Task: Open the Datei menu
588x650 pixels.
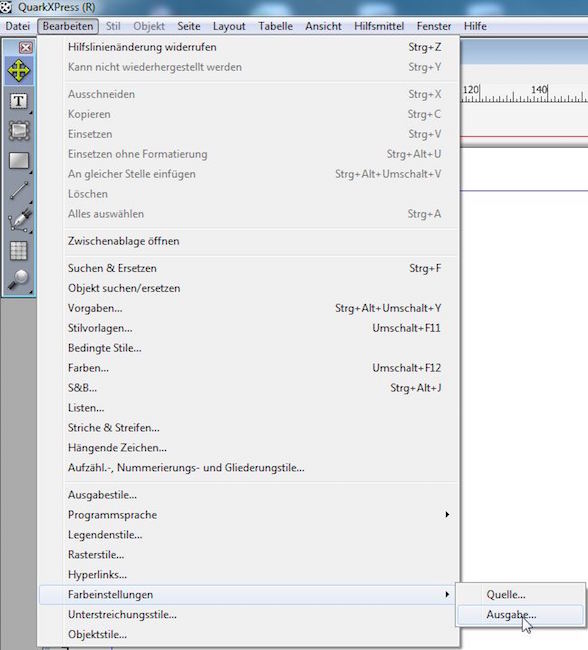Action: coord(17,26)
